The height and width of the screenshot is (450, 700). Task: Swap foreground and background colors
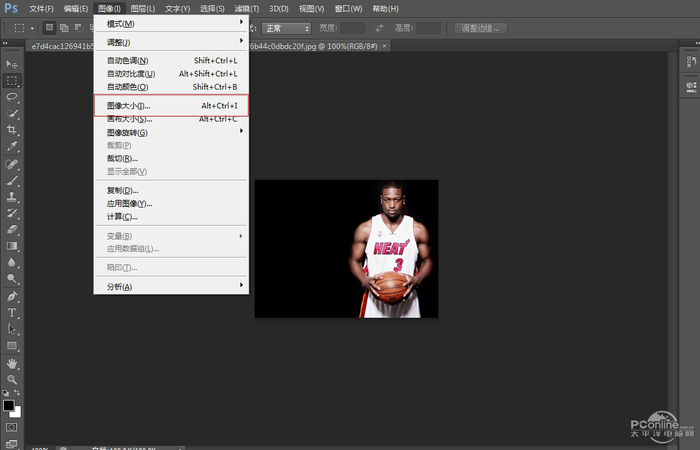click(x=19, y=394)
